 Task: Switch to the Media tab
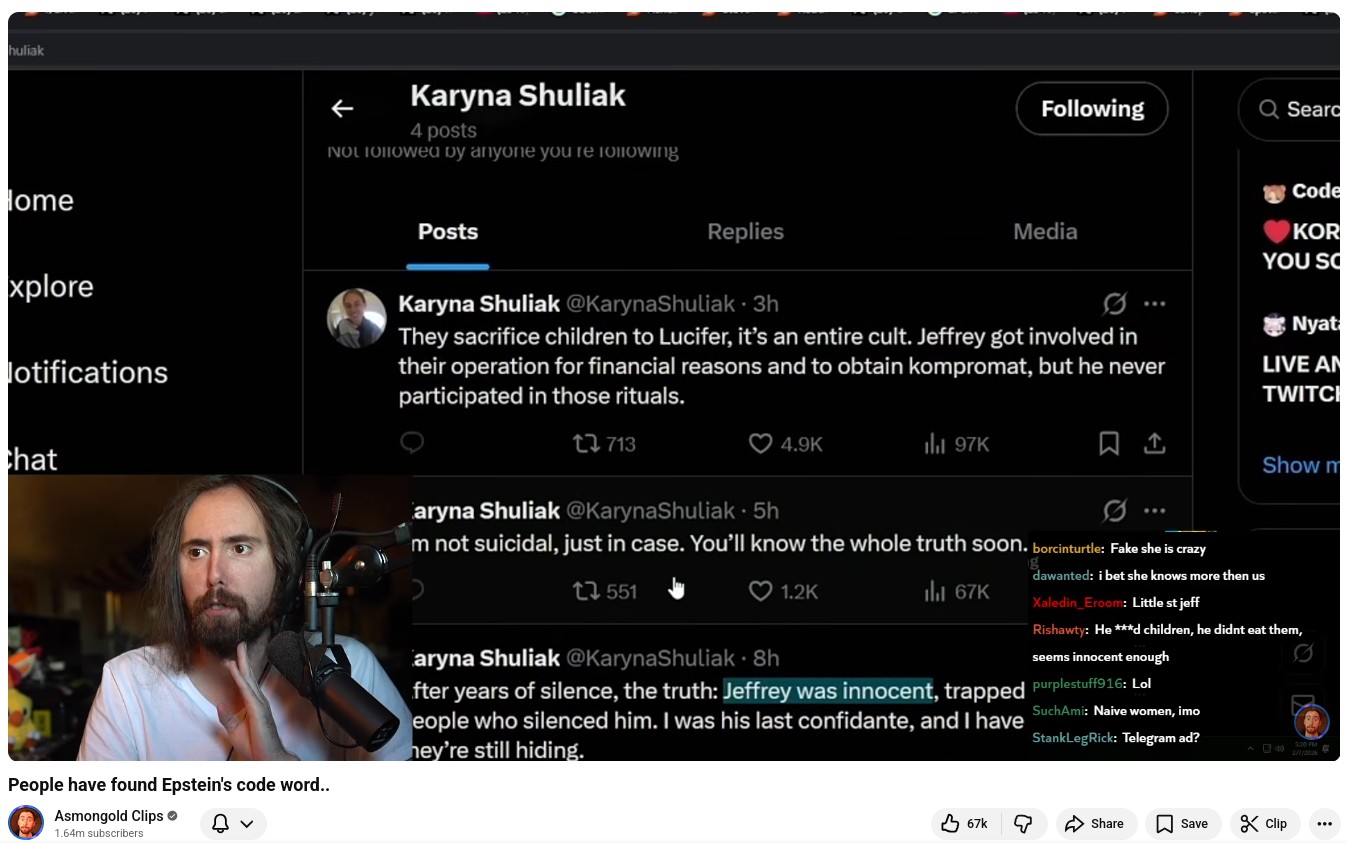tap(1044, 232)
